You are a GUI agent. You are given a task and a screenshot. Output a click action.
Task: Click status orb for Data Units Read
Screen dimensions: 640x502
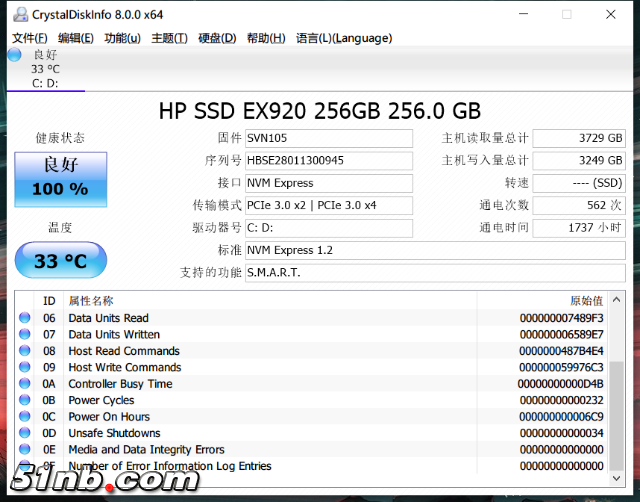point(25,318)
